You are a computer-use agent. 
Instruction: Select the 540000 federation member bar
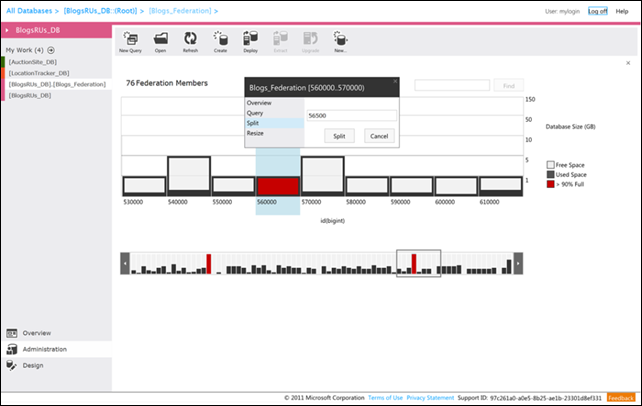(x=189, y=176)
